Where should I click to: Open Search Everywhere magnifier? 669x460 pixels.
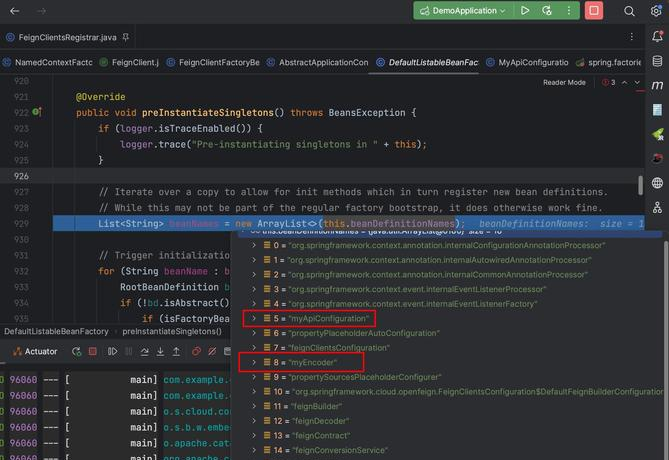coord(629,11)
